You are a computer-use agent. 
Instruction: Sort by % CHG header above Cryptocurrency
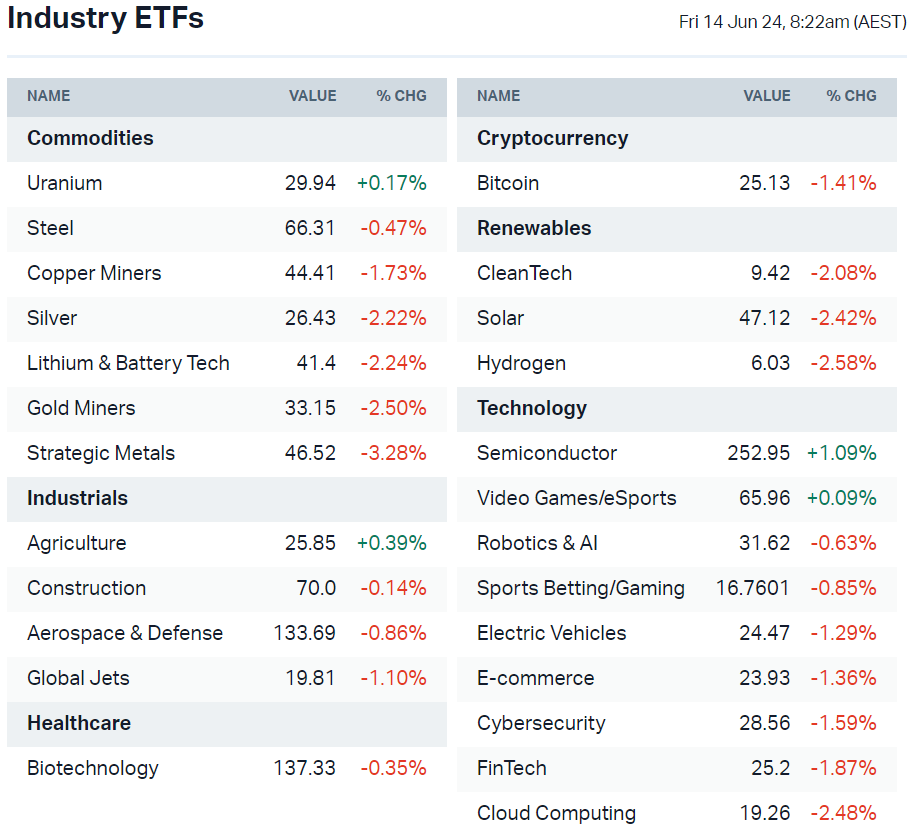point(851,96)
